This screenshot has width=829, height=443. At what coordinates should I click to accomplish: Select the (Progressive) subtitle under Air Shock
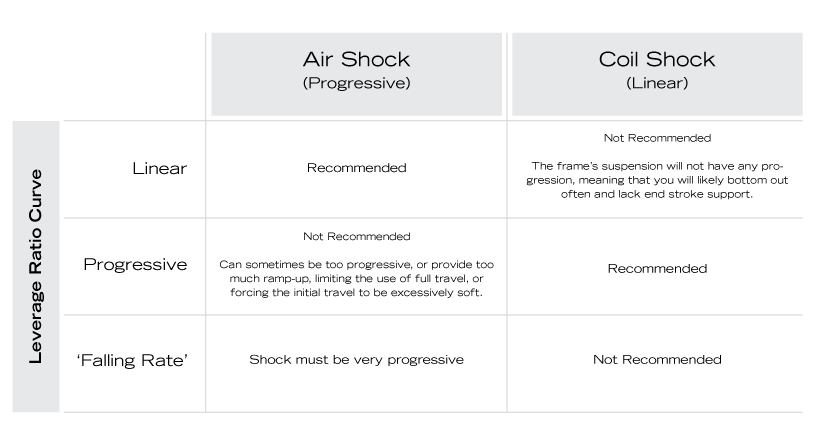point(356,84)
